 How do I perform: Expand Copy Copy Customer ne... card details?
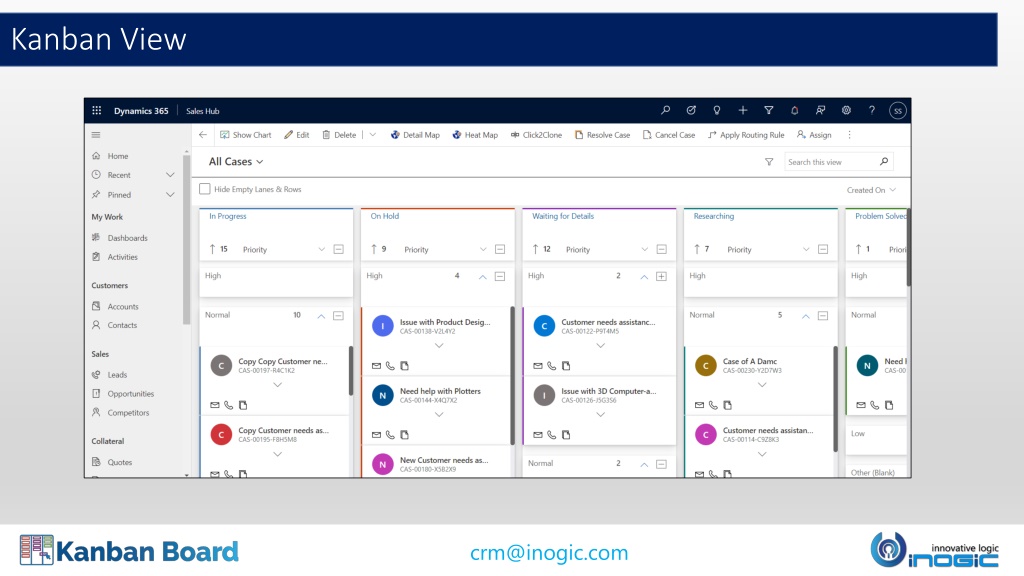coord(278,385)
